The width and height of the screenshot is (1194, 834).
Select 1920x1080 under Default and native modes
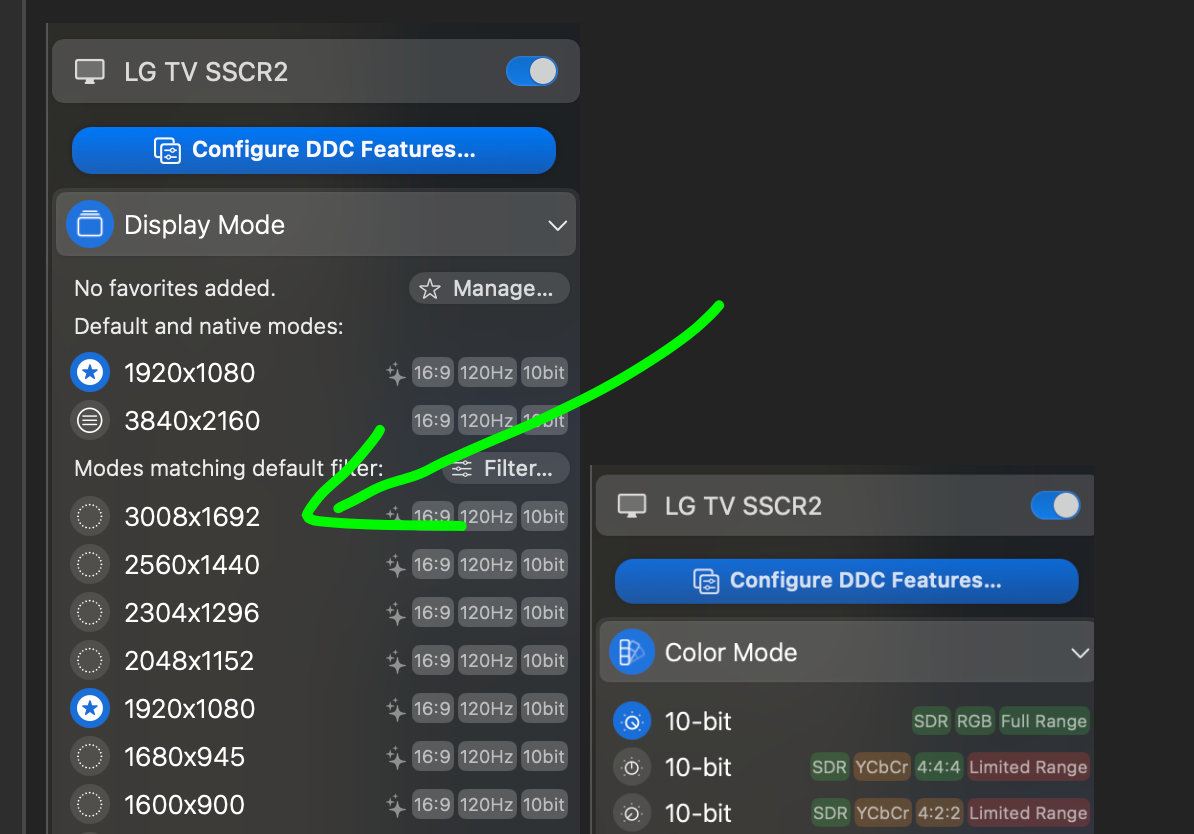[x=90, y=372]
